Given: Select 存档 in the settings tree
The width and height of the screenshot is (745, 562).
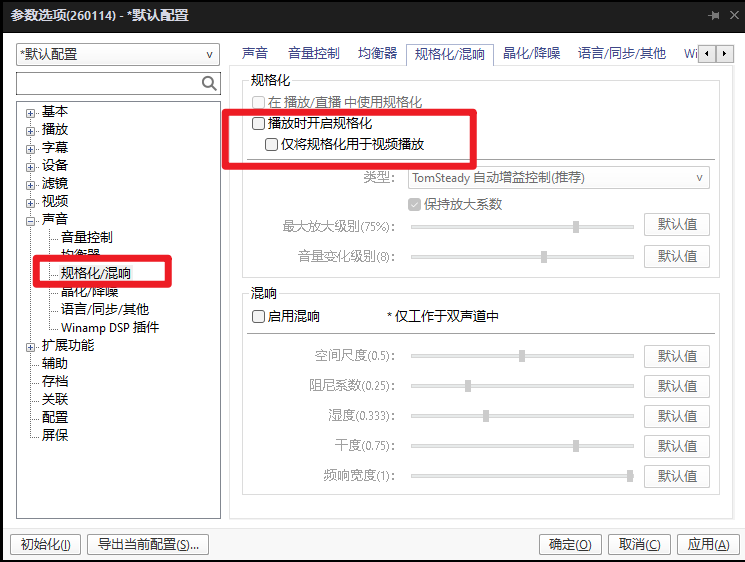Looking at the screenshot, I should click(x=55, y=381).
